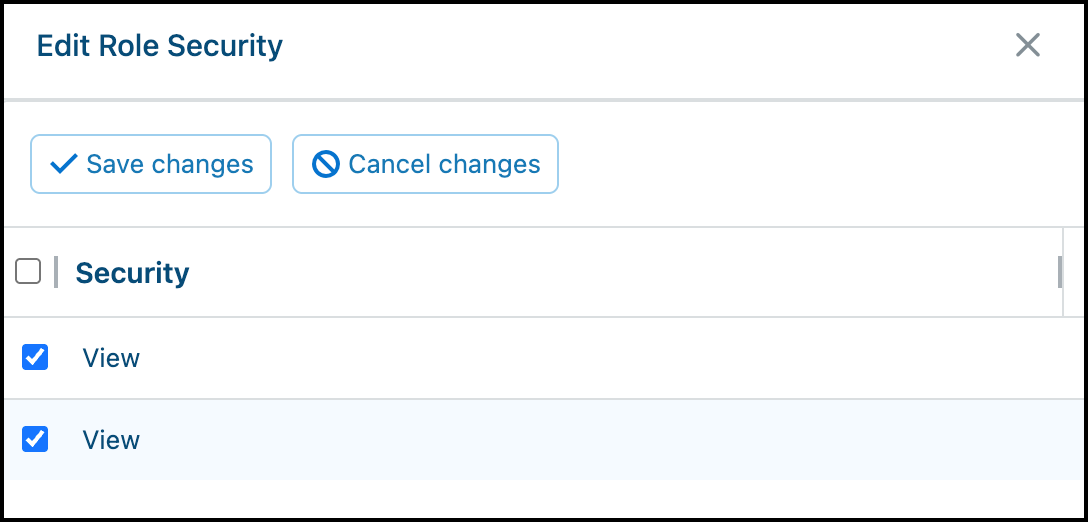Viewport: 1088px width, 522px height.
Task: Uncheck the highlighted second View row checkbox
Action: point(35,439)
